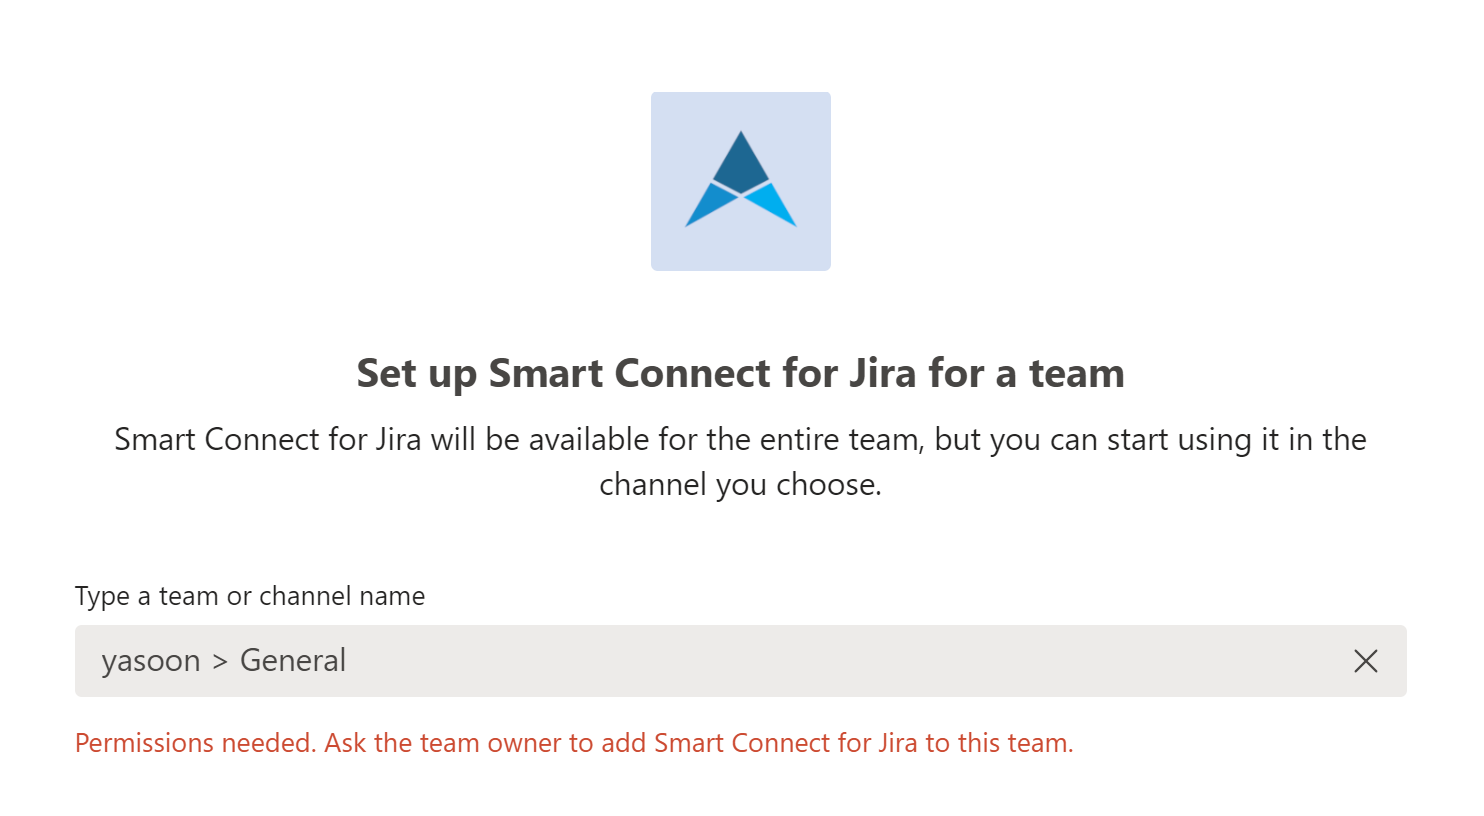
Task: Click the Smart Connect for Jira logo
Action: point(740,181)
